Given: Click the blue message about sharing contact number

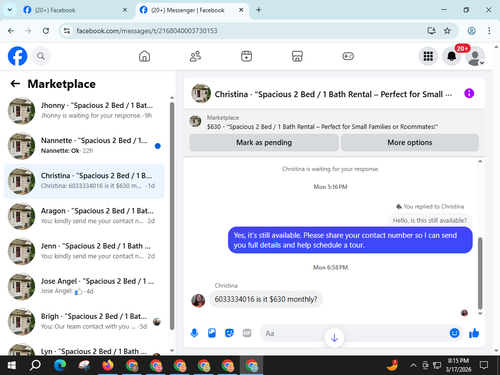Looking at the screenshot, I should click(350, 240).
